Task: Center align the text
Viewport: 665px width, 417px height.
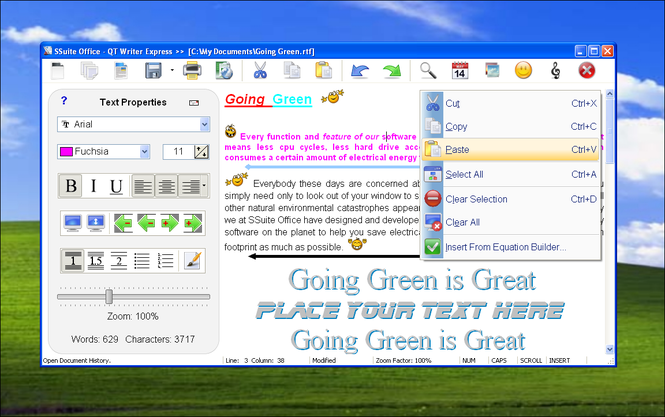Action: (166, 186)
